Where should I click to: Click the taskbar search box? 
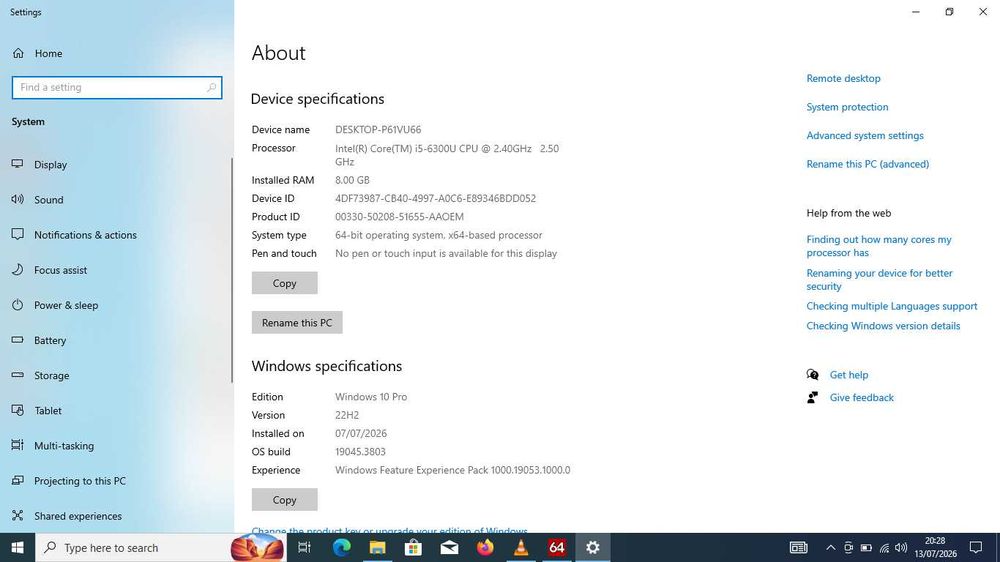159,547
